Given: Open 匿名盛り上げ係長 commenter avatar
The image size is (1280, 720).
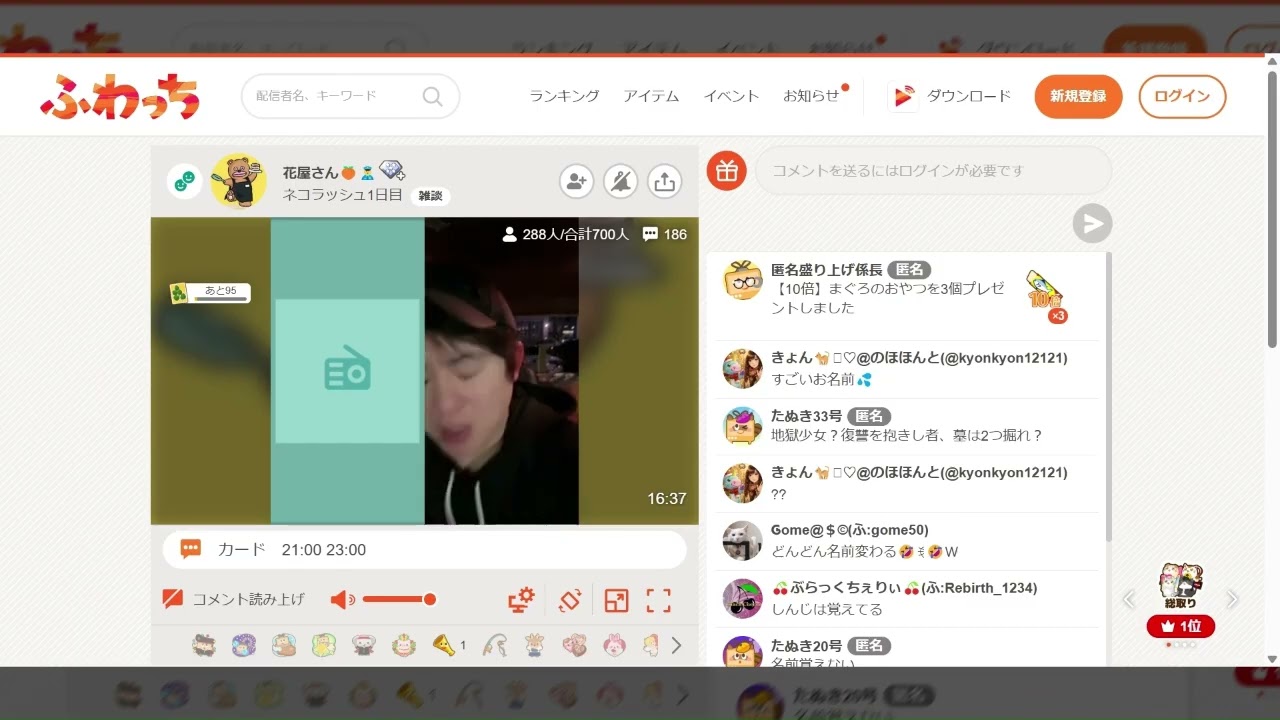Looking at the screenshot, I should point(743,281).
